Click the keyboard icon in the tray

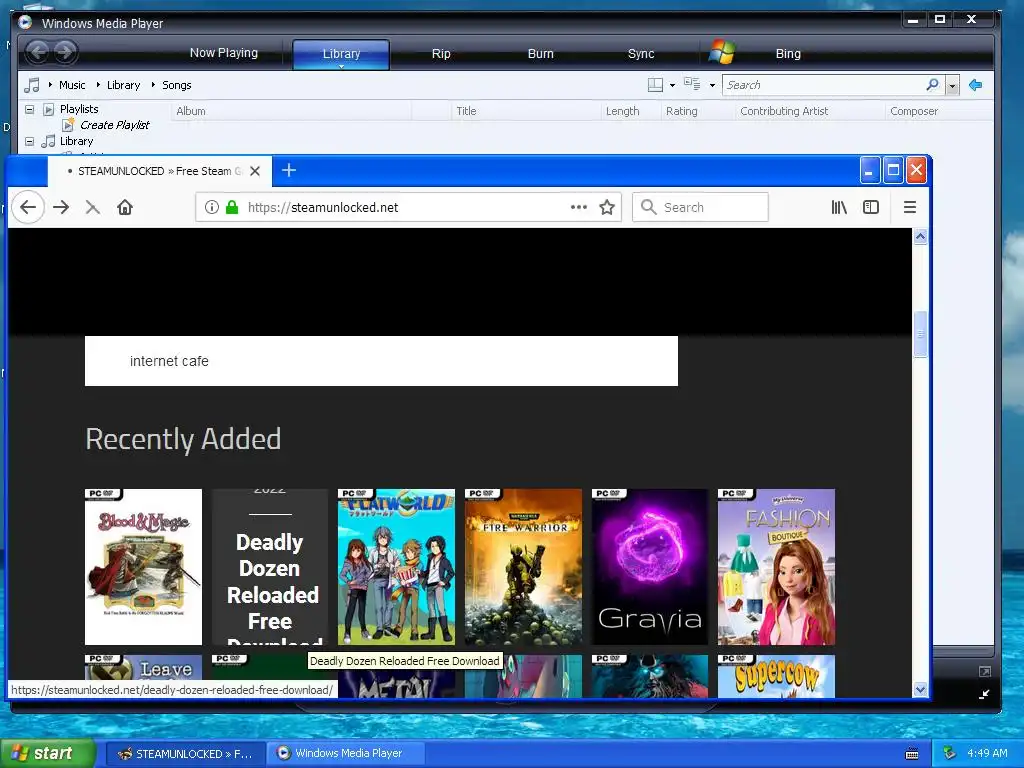coord(912,754)
